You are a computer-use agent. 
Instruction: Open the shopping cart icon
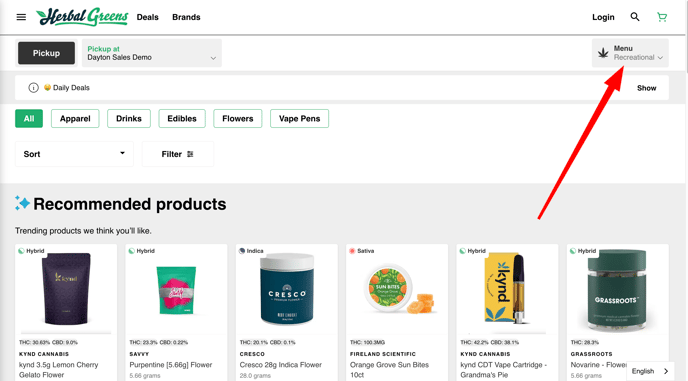[662, 17]
